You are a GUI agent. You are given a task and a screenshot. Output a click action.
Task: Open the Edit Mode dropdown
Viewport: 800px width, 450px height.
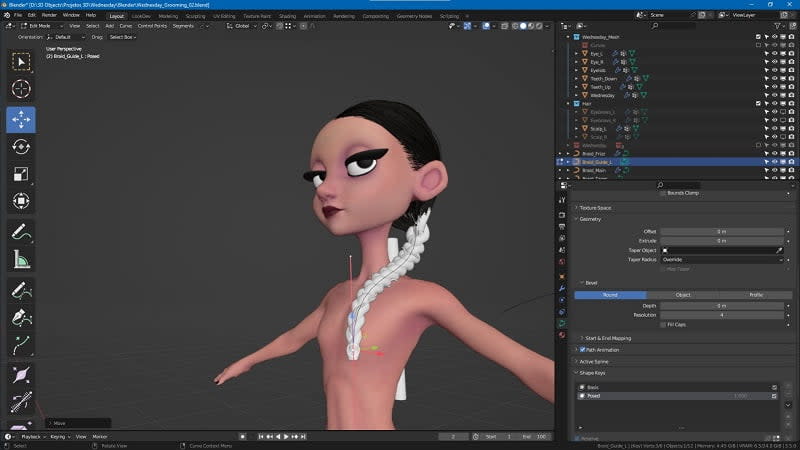coord(42,26)
